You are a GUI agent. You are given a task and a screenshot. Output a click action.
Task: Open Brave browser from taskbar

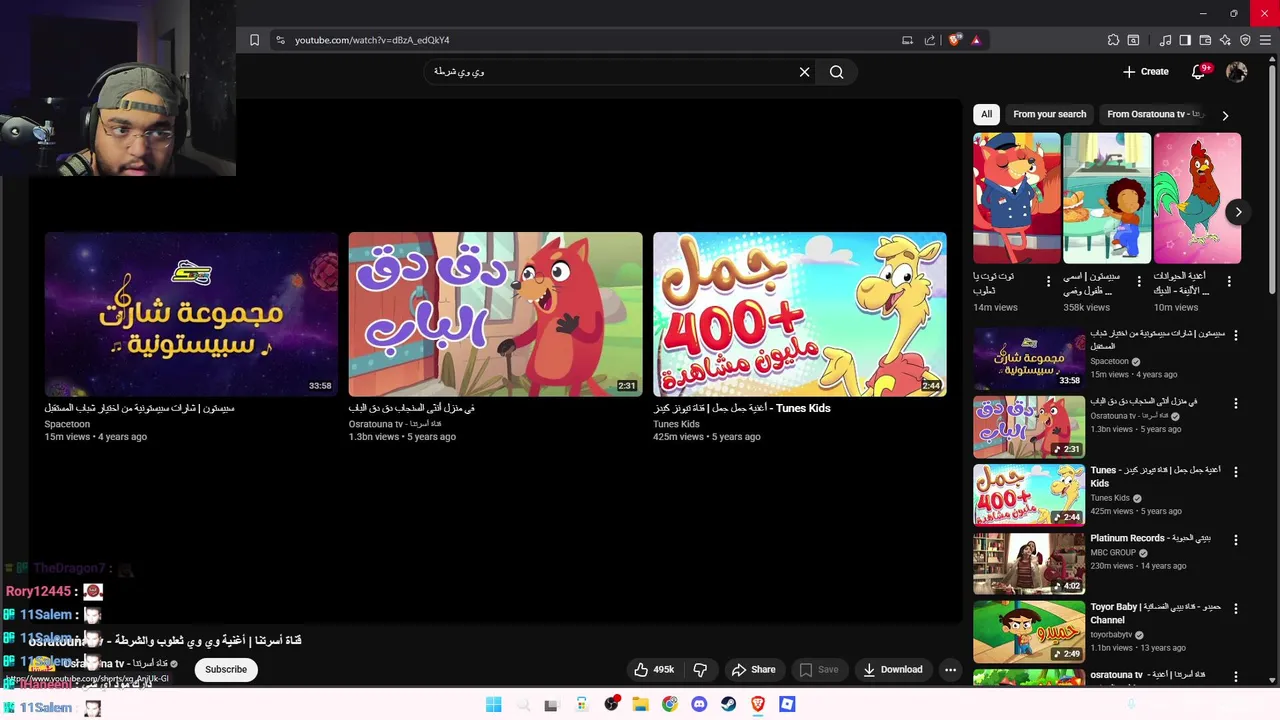pos(758,704)
